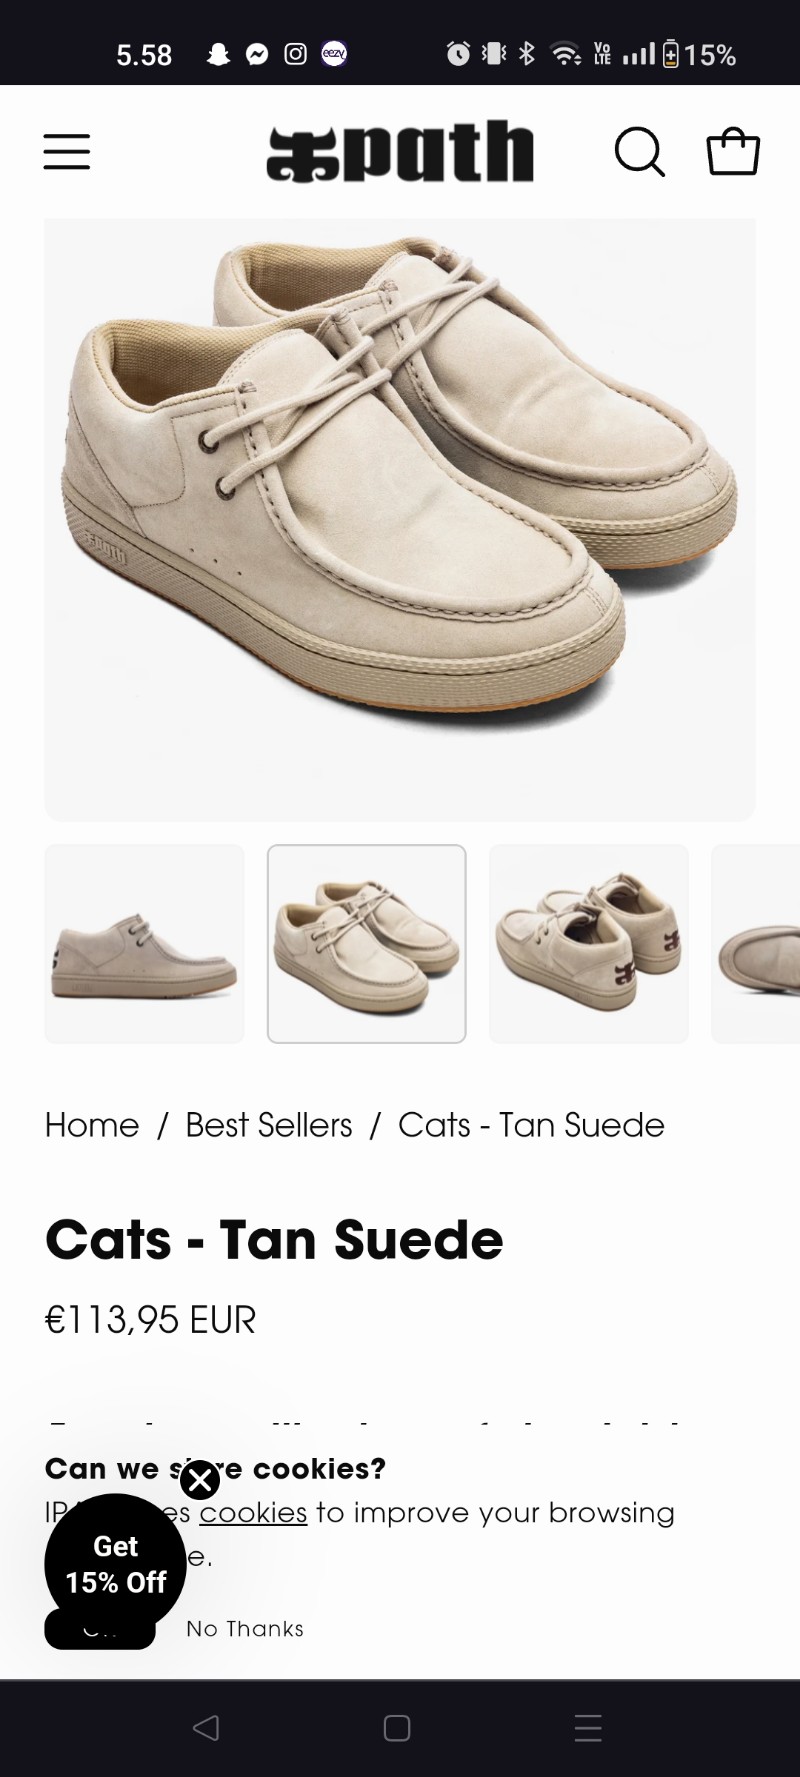Screen dimensions: 800x1777
Task: Select pair front-view shoe thumbnail
Action: coord(367,944)
